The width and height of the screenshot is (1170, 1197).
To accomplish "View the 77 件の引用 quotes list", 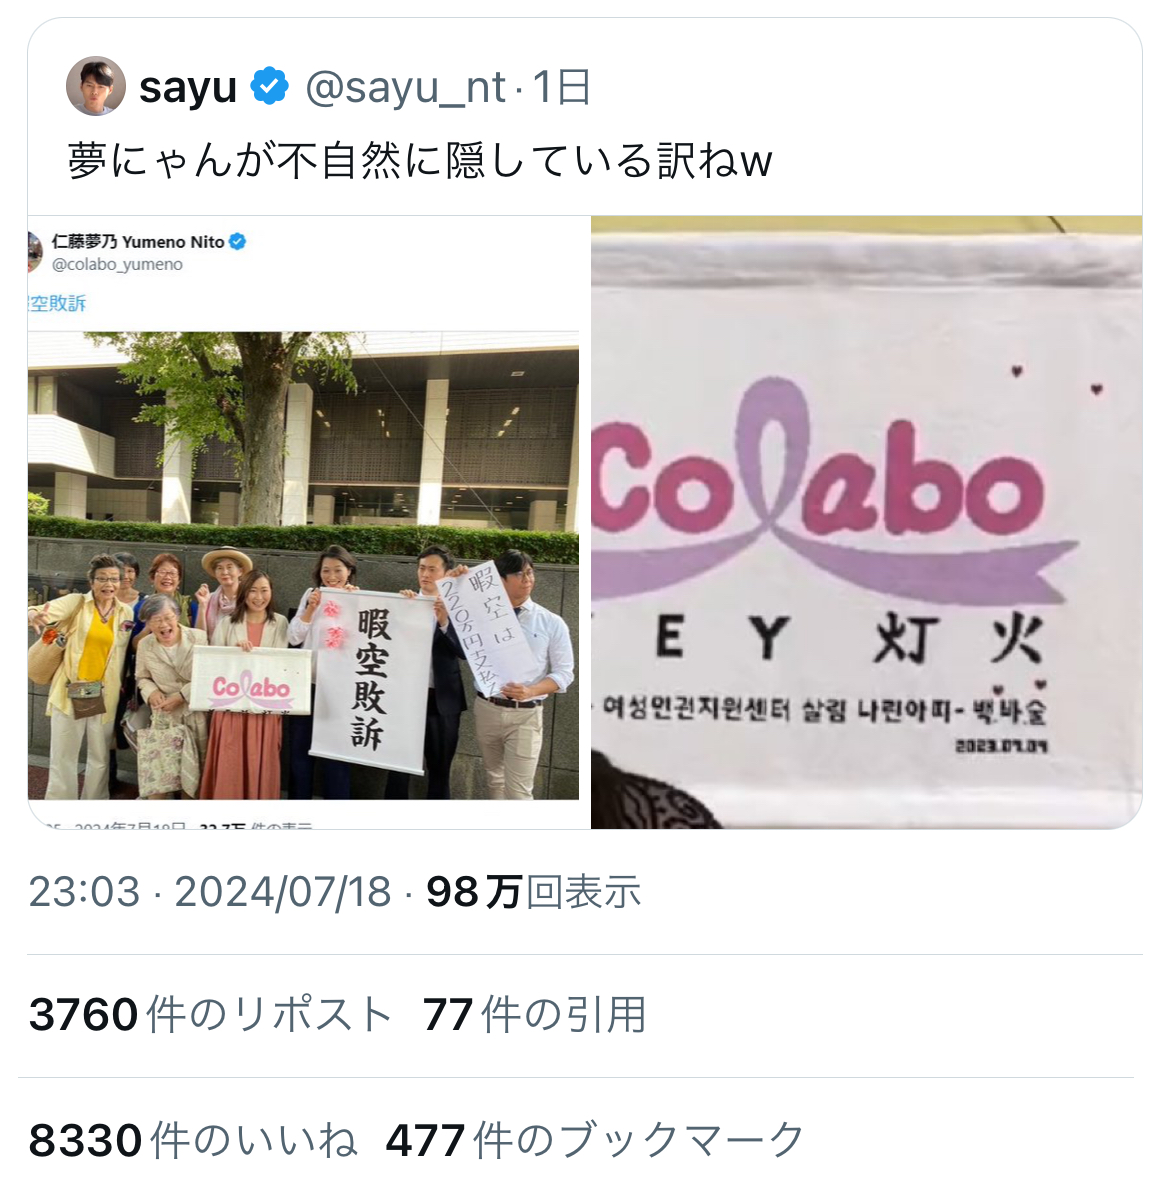I will pyautogui.click(x=534, y=1015).
